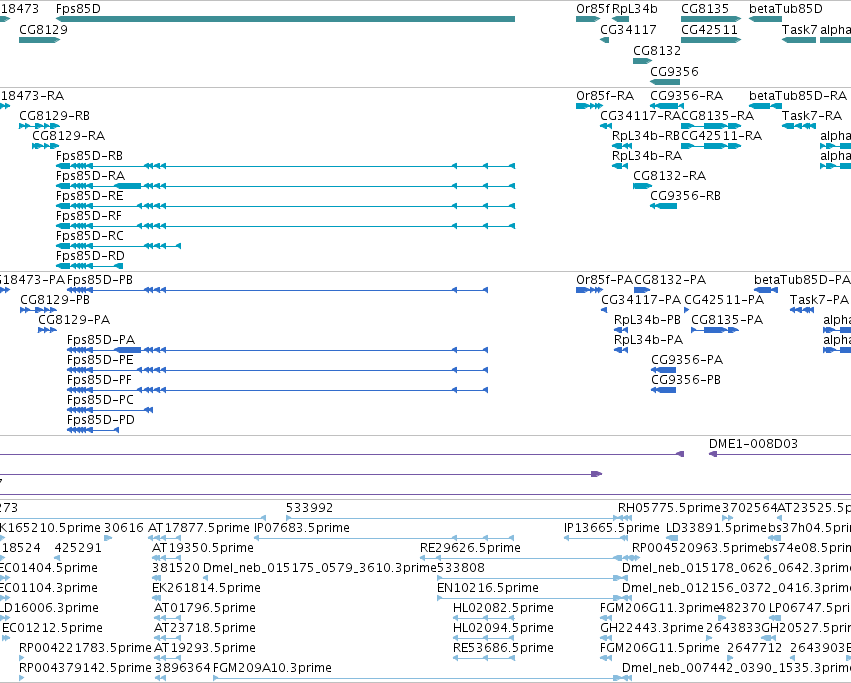Click the RP004379142.5prime EST label
The height and width of the screenshot is (683, 851).
[x=85, y=668]
